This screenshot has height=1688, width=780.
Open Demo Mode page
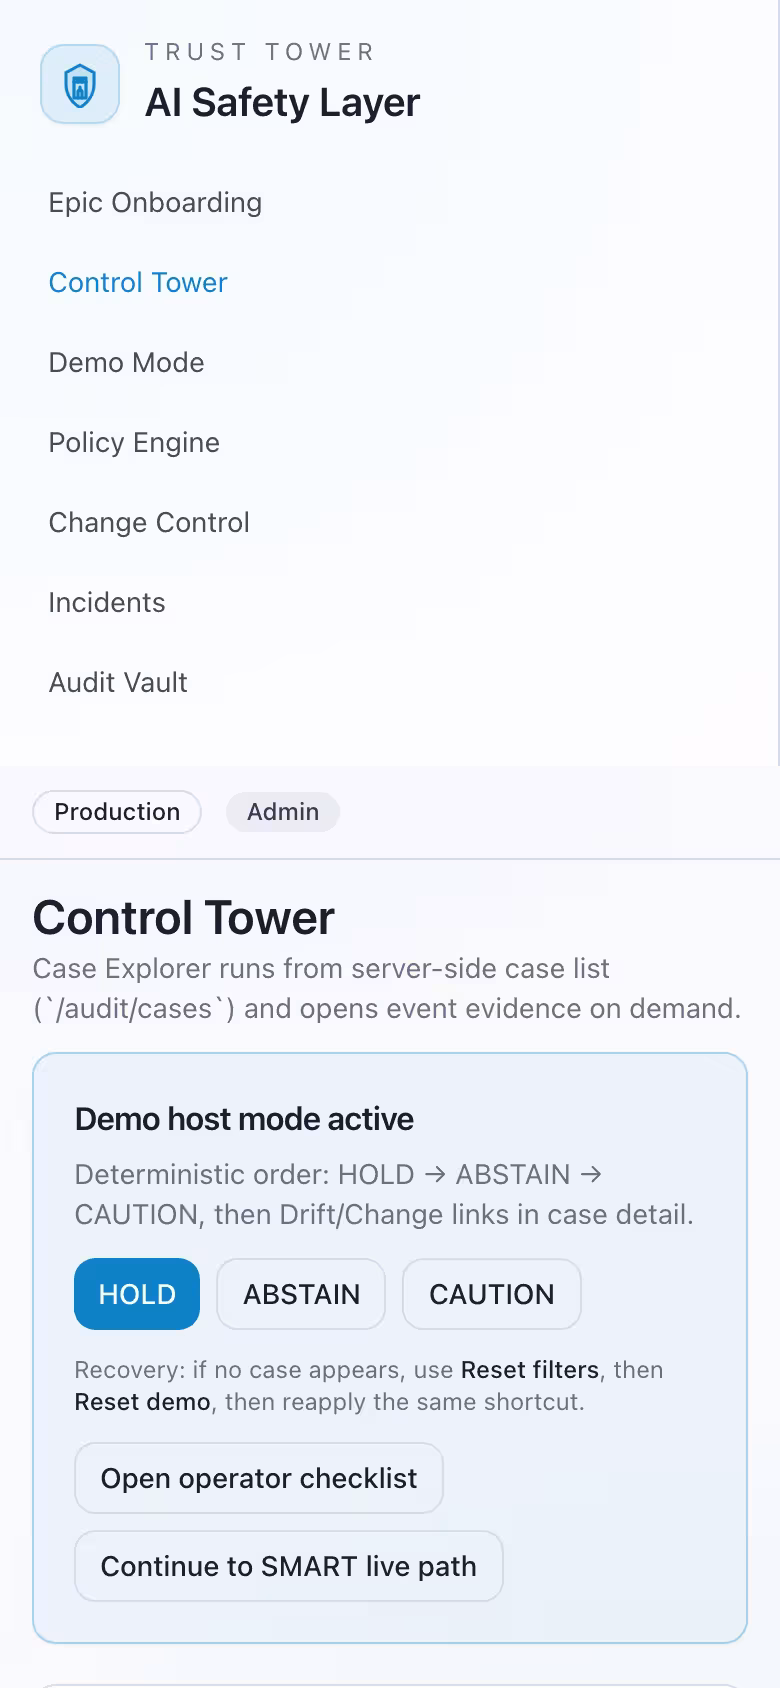pos(126,362)
